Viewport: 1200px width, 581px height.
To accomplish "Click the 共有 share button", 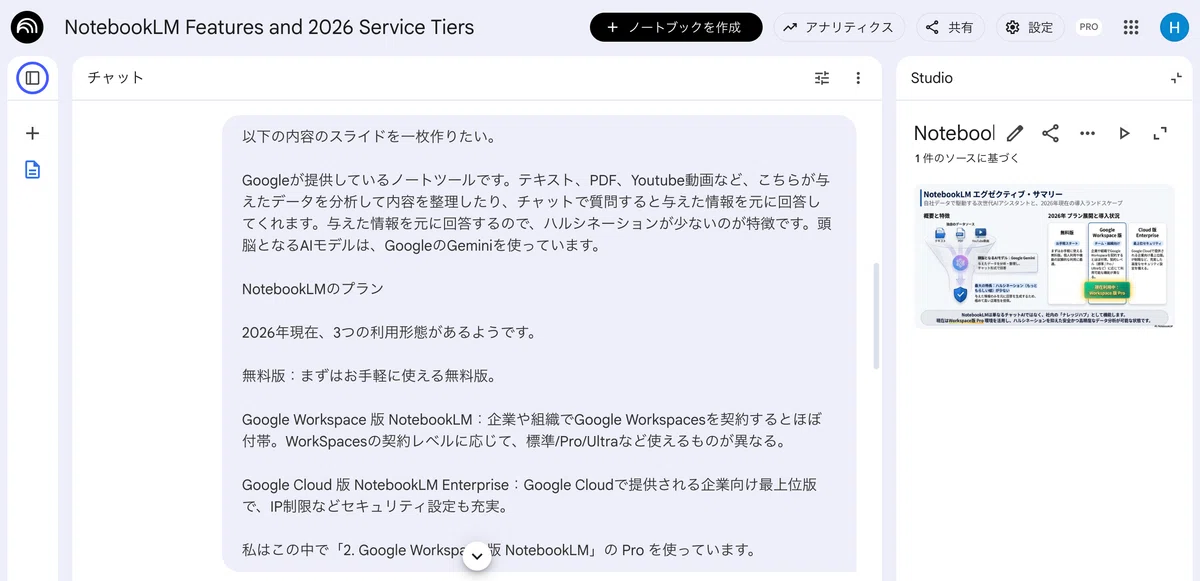I will pos(950,27).
